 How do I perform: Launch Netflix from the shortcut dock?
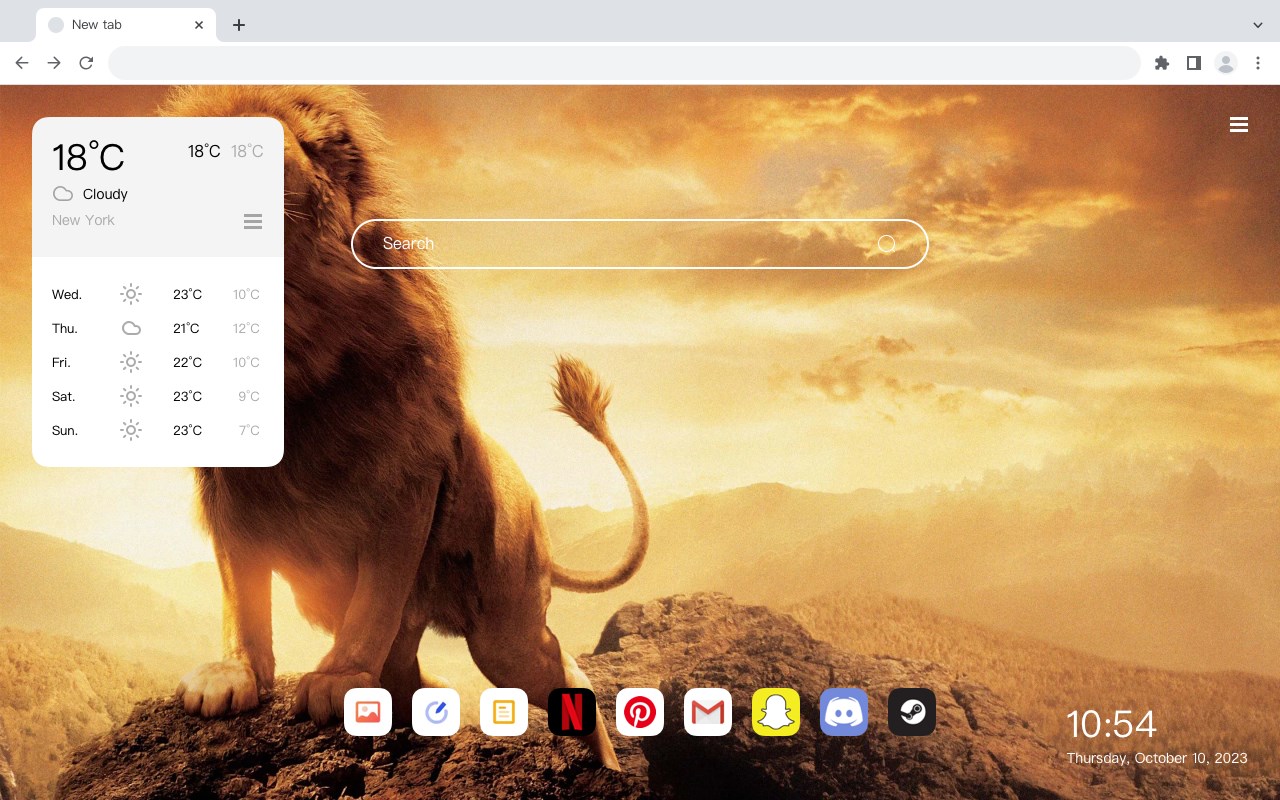572,712
